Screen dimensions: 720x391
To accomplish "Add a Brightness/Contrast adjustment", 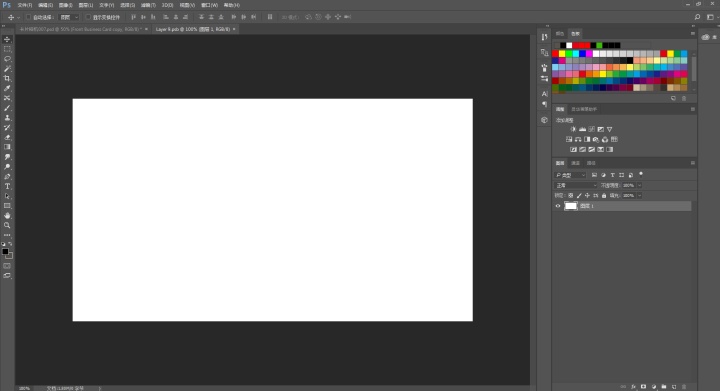I will [x=573, y=129].
